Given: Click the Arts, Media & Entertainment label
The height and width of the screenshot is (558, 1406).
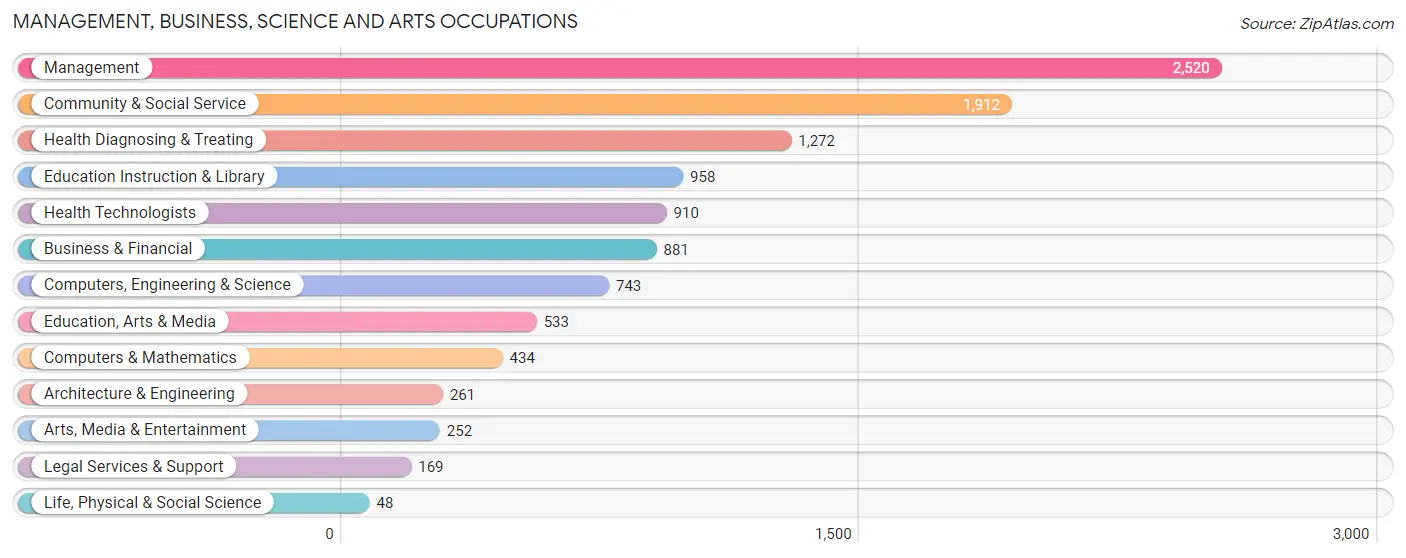Looking at the screenshot, I should [x=145, y=429].
